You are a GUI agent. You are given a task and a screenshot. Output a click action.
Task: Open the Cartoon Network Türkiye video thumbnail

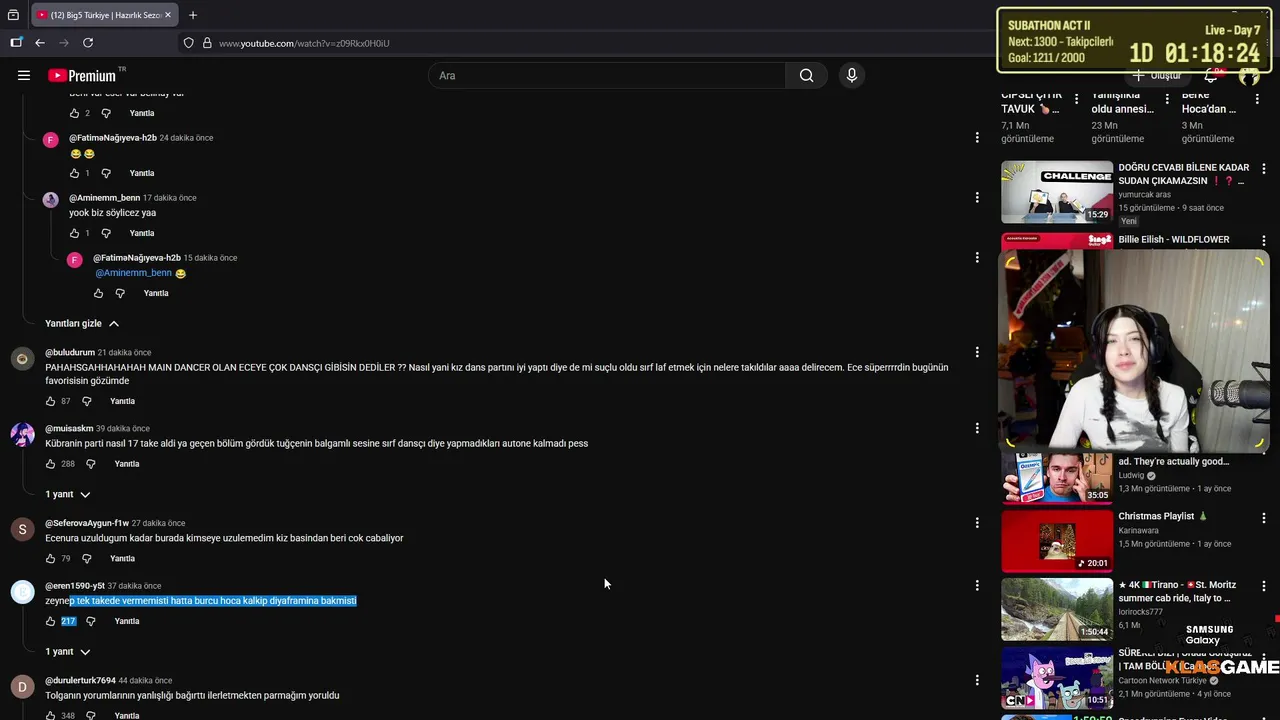pos(1057,677)
